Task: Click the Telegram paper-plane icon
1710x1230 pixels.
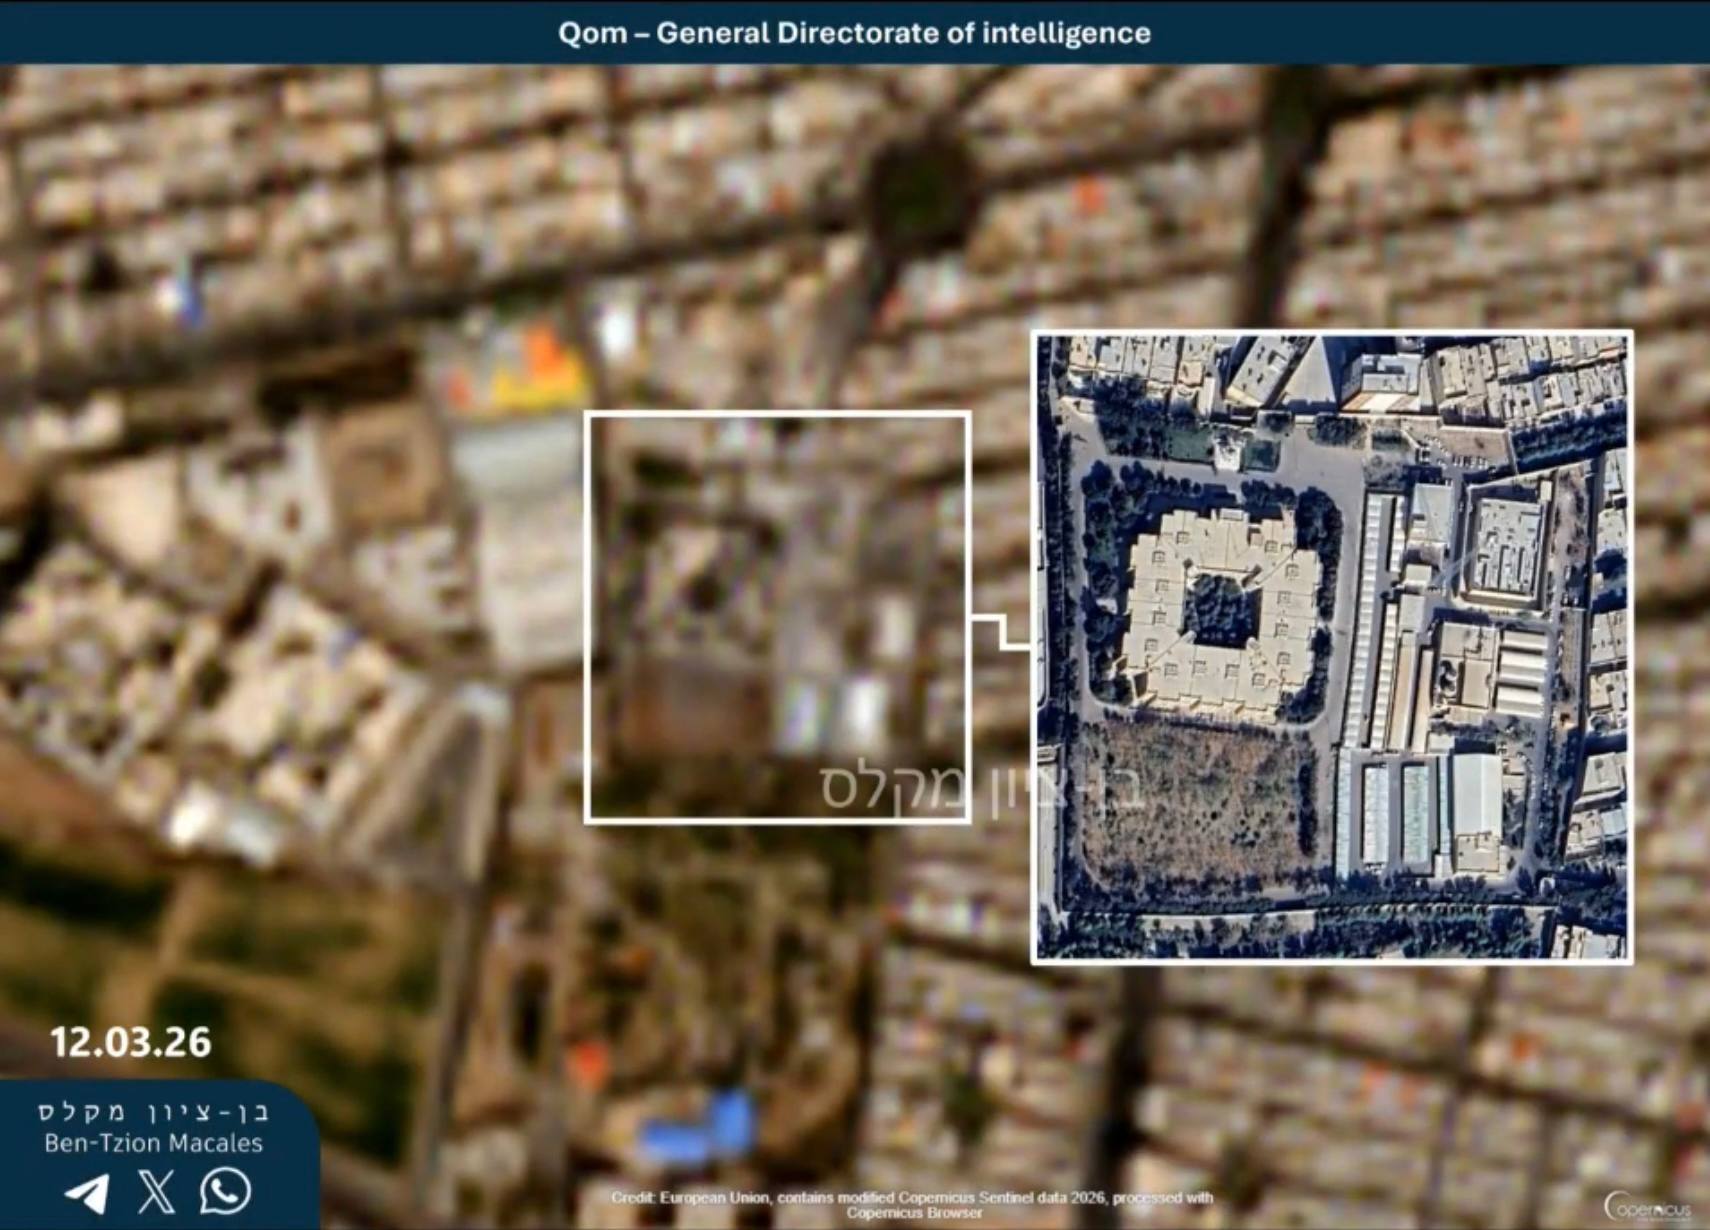Action: 88,1193
